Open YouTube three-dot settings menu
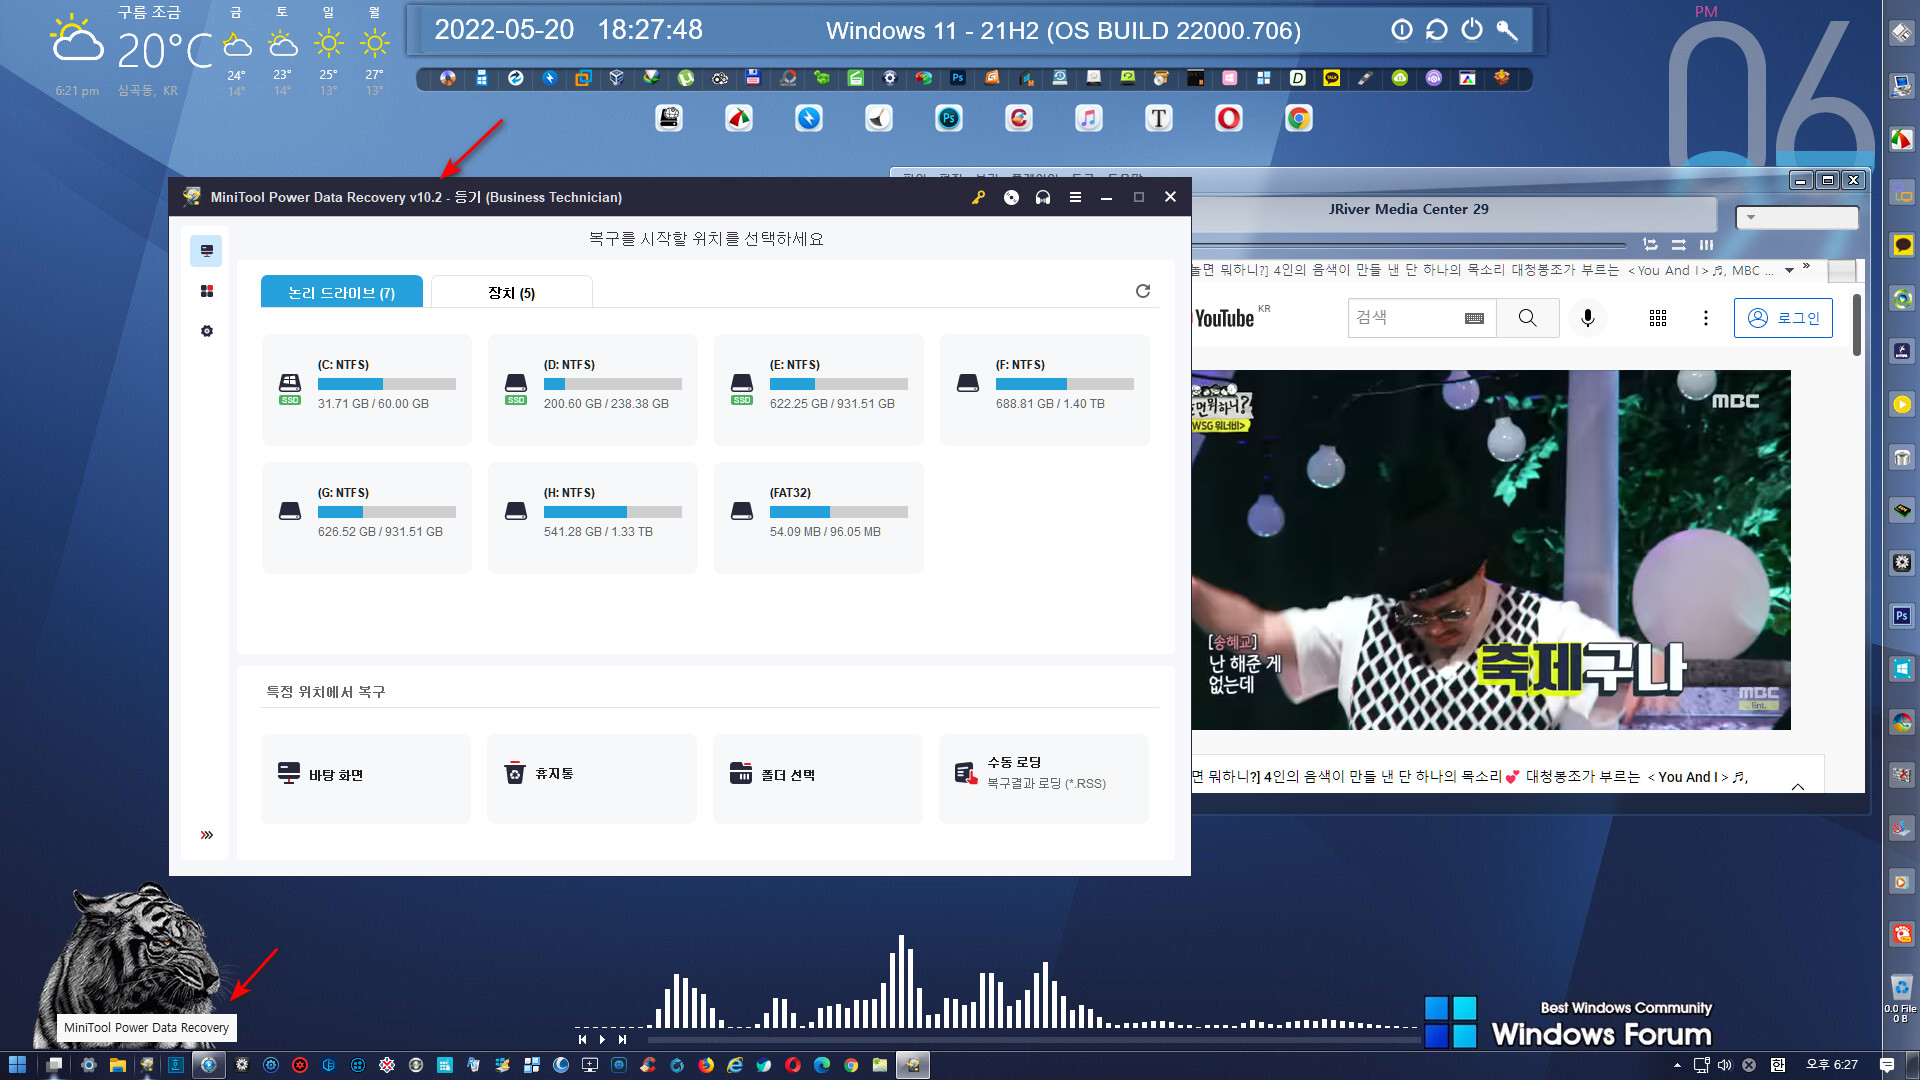1920x1080 pixels. click(1706, 317)
